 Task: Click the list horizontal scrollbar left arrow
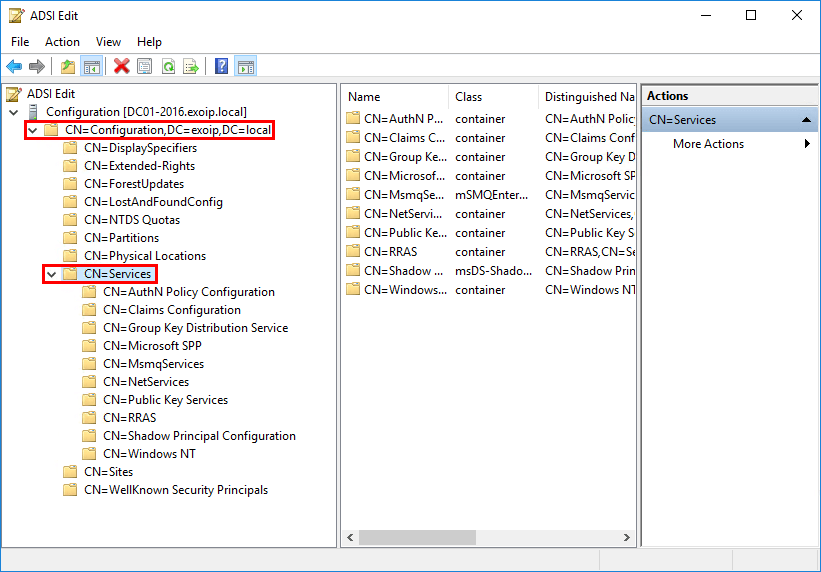(350, 537)
